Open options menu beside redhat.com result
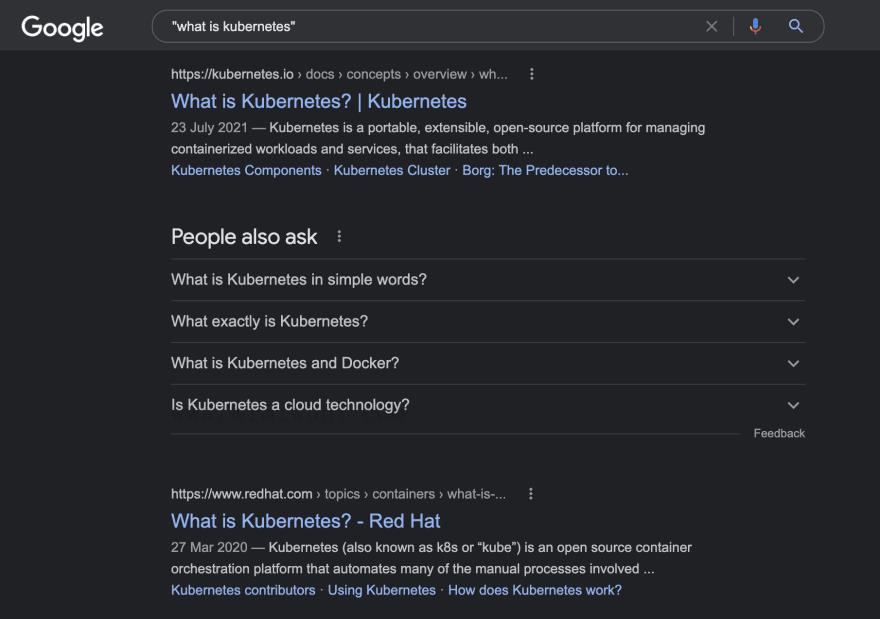880x619 pixels. [530, 494]
